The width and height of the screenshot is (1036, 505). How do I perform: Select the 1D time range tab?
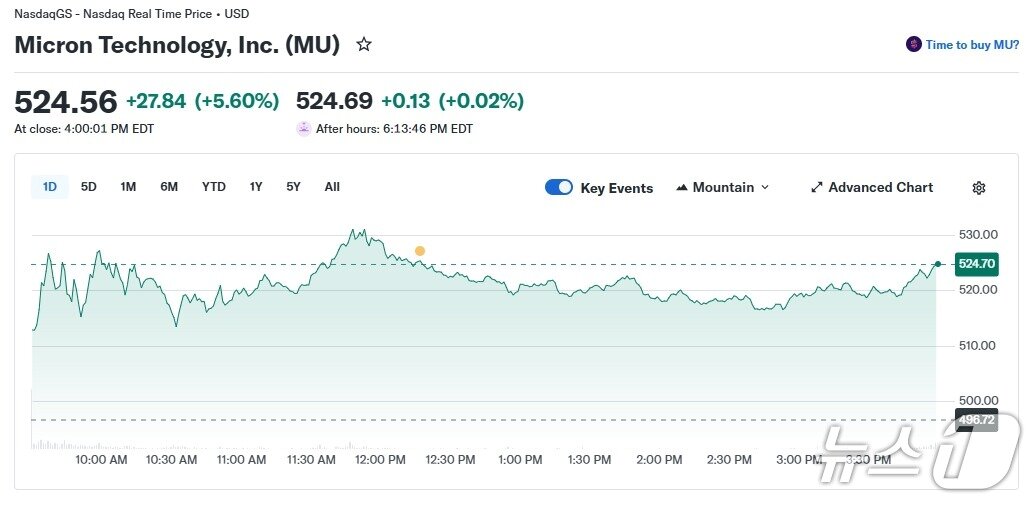point(50,187)
